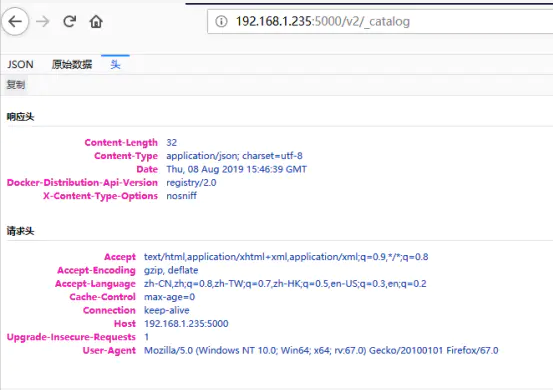Select the Host value 192.168.1.235:5000
Image resolution: width=553 pixels, height=390 pixels.
click(x=186, y=324)
